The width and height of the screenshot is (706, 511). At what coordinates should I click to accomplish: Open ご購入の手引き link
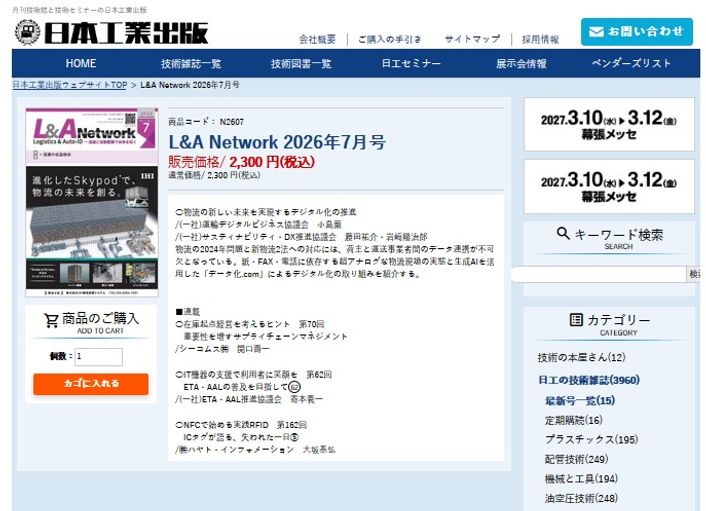[389, 39]
